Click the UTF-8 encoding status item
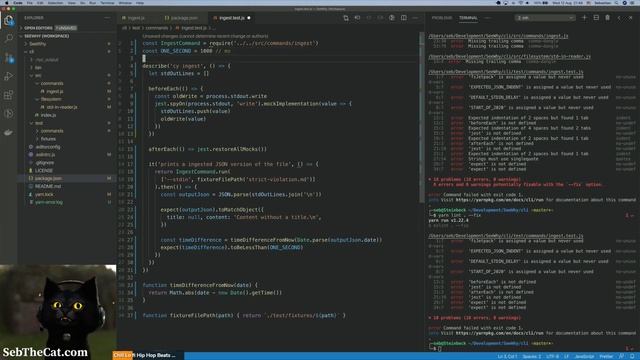This screenshot has height=360, width=640. [x=552, y=356]
